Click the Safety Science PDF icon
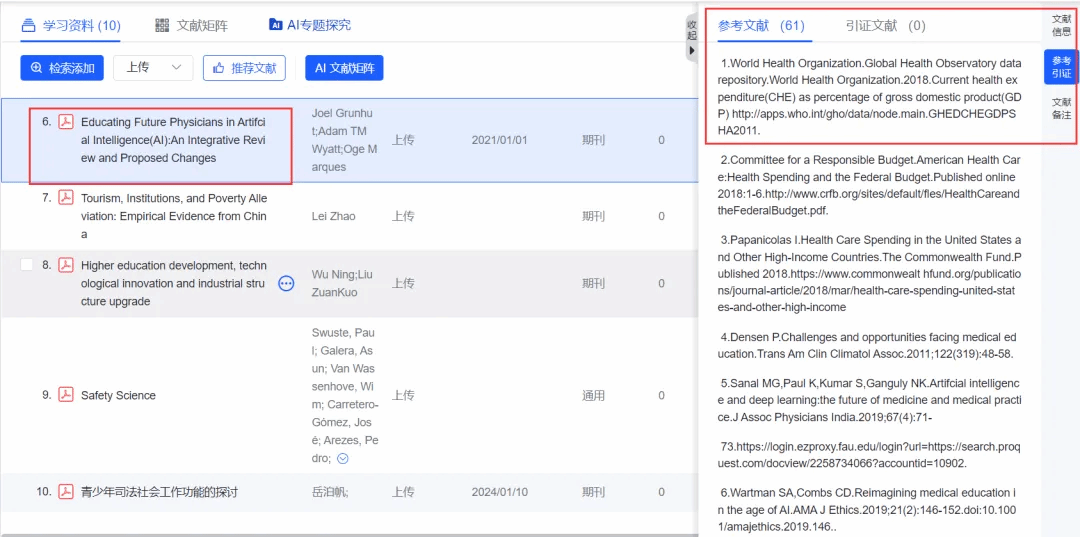 [66, 395]
